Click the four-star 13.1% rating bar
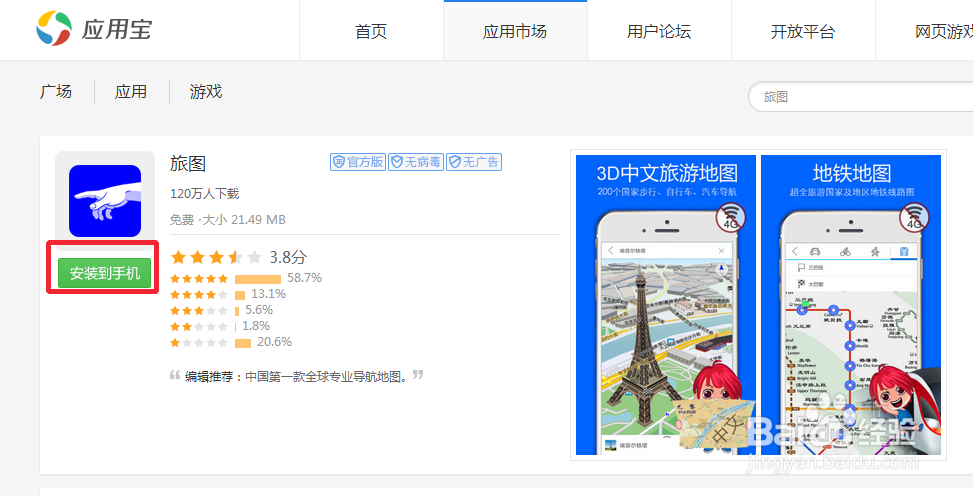 (240, 295)
